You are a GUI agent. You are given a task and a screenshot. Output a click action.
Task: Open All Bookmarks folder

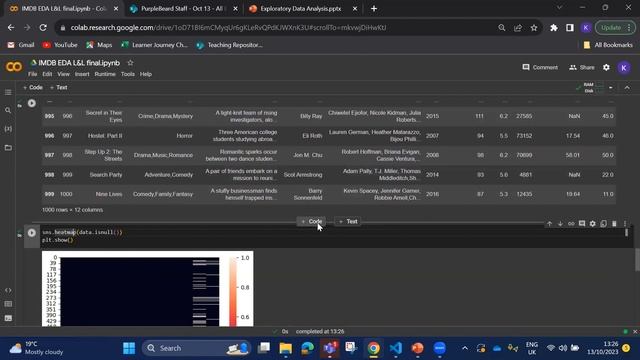click(608, 45)
